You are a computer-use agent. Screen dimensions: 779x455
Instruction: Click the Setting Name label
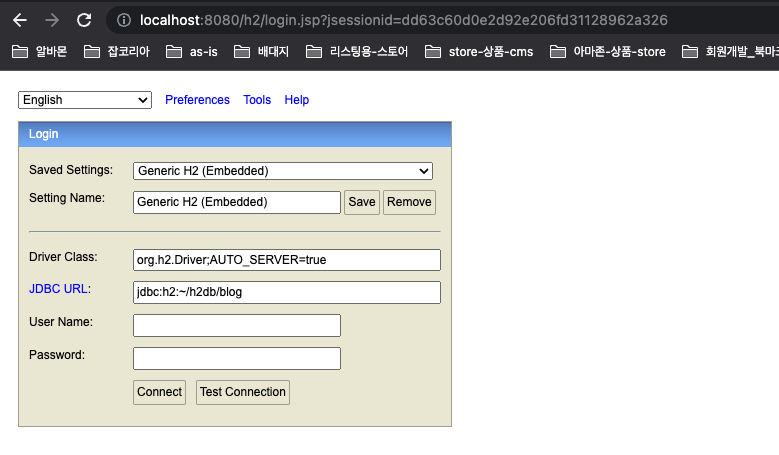[x=67, y=198]
